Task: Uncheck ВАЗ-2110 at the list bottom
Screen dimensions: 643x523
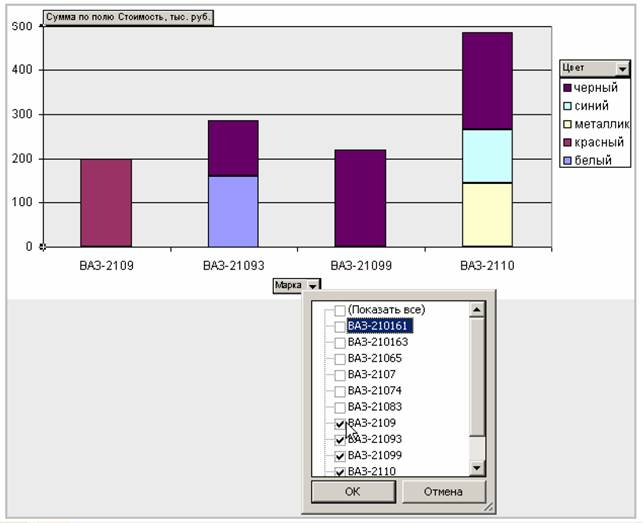Action: (x=340, y=472)
